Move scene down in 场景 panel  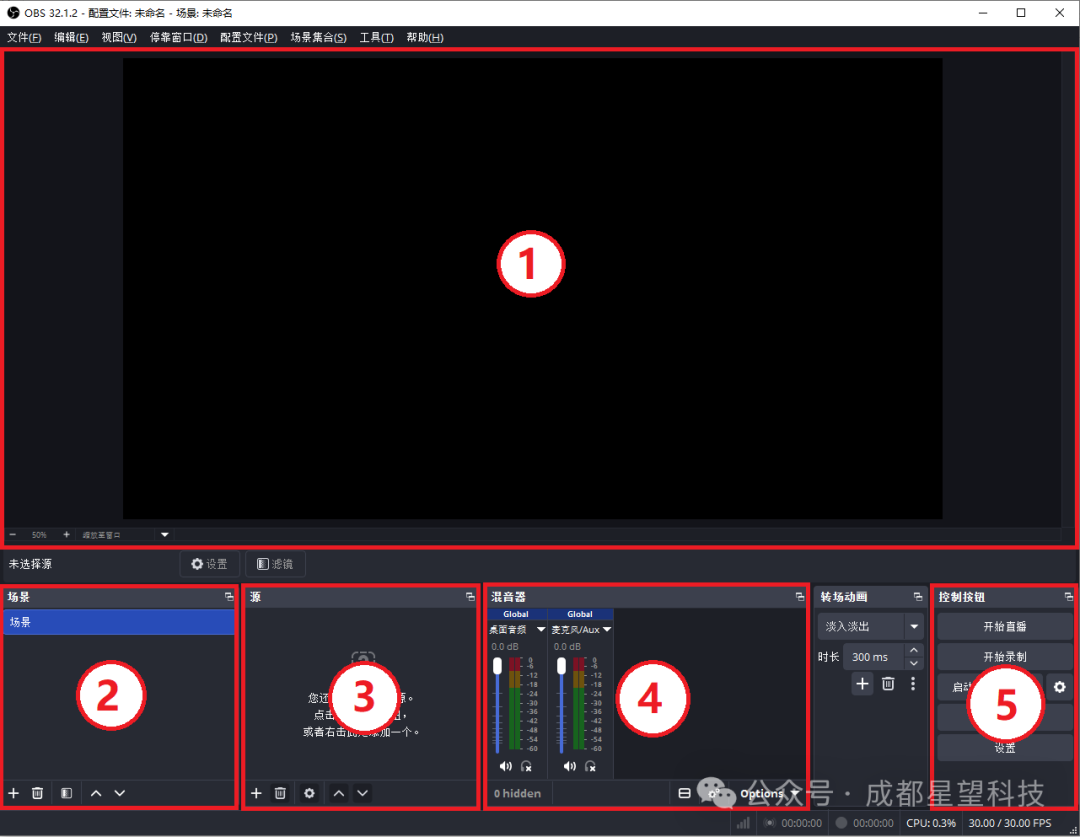(x=120, y=793)
